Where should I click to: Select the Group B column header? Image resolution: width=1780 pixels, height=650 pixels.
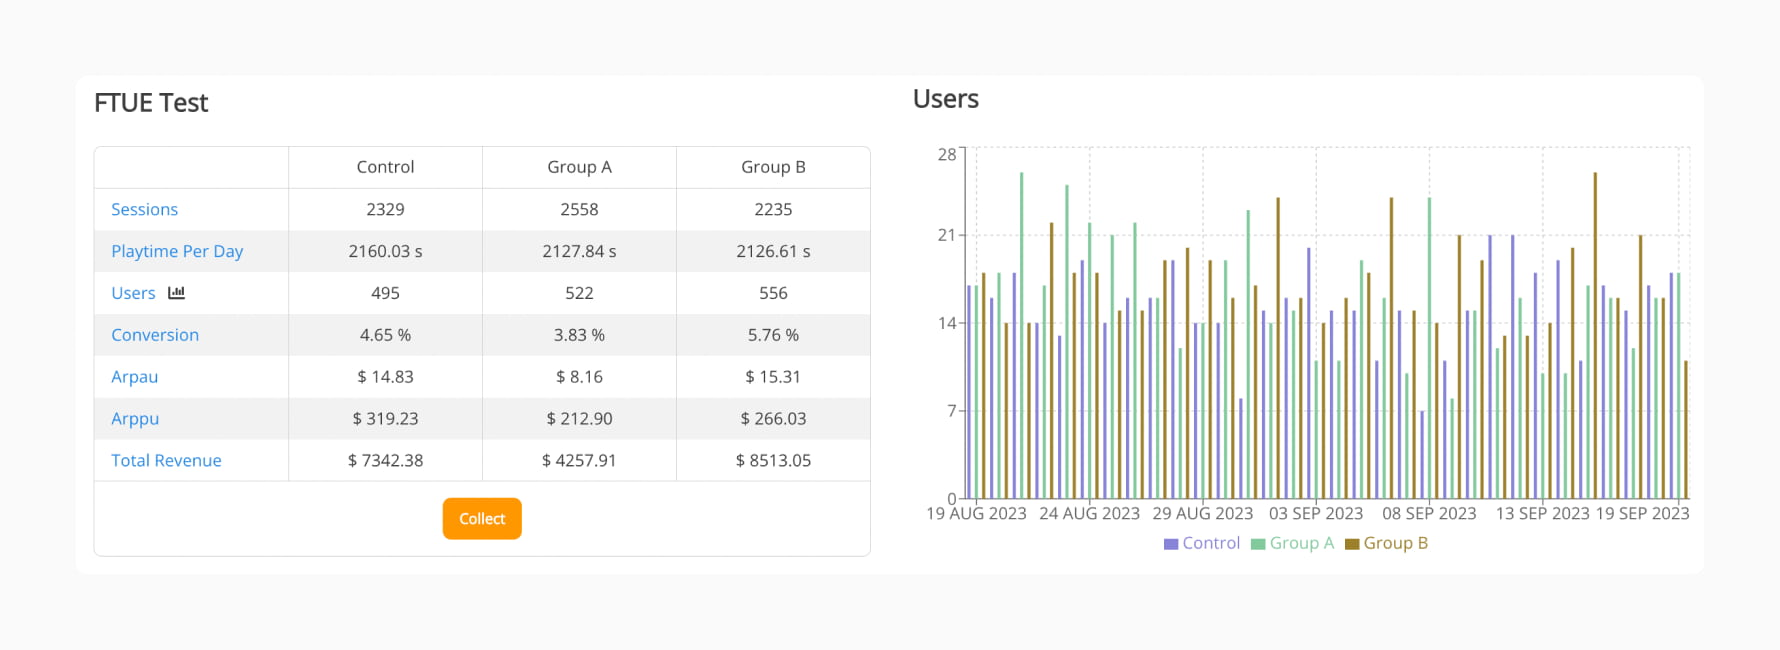coord(773,167)
